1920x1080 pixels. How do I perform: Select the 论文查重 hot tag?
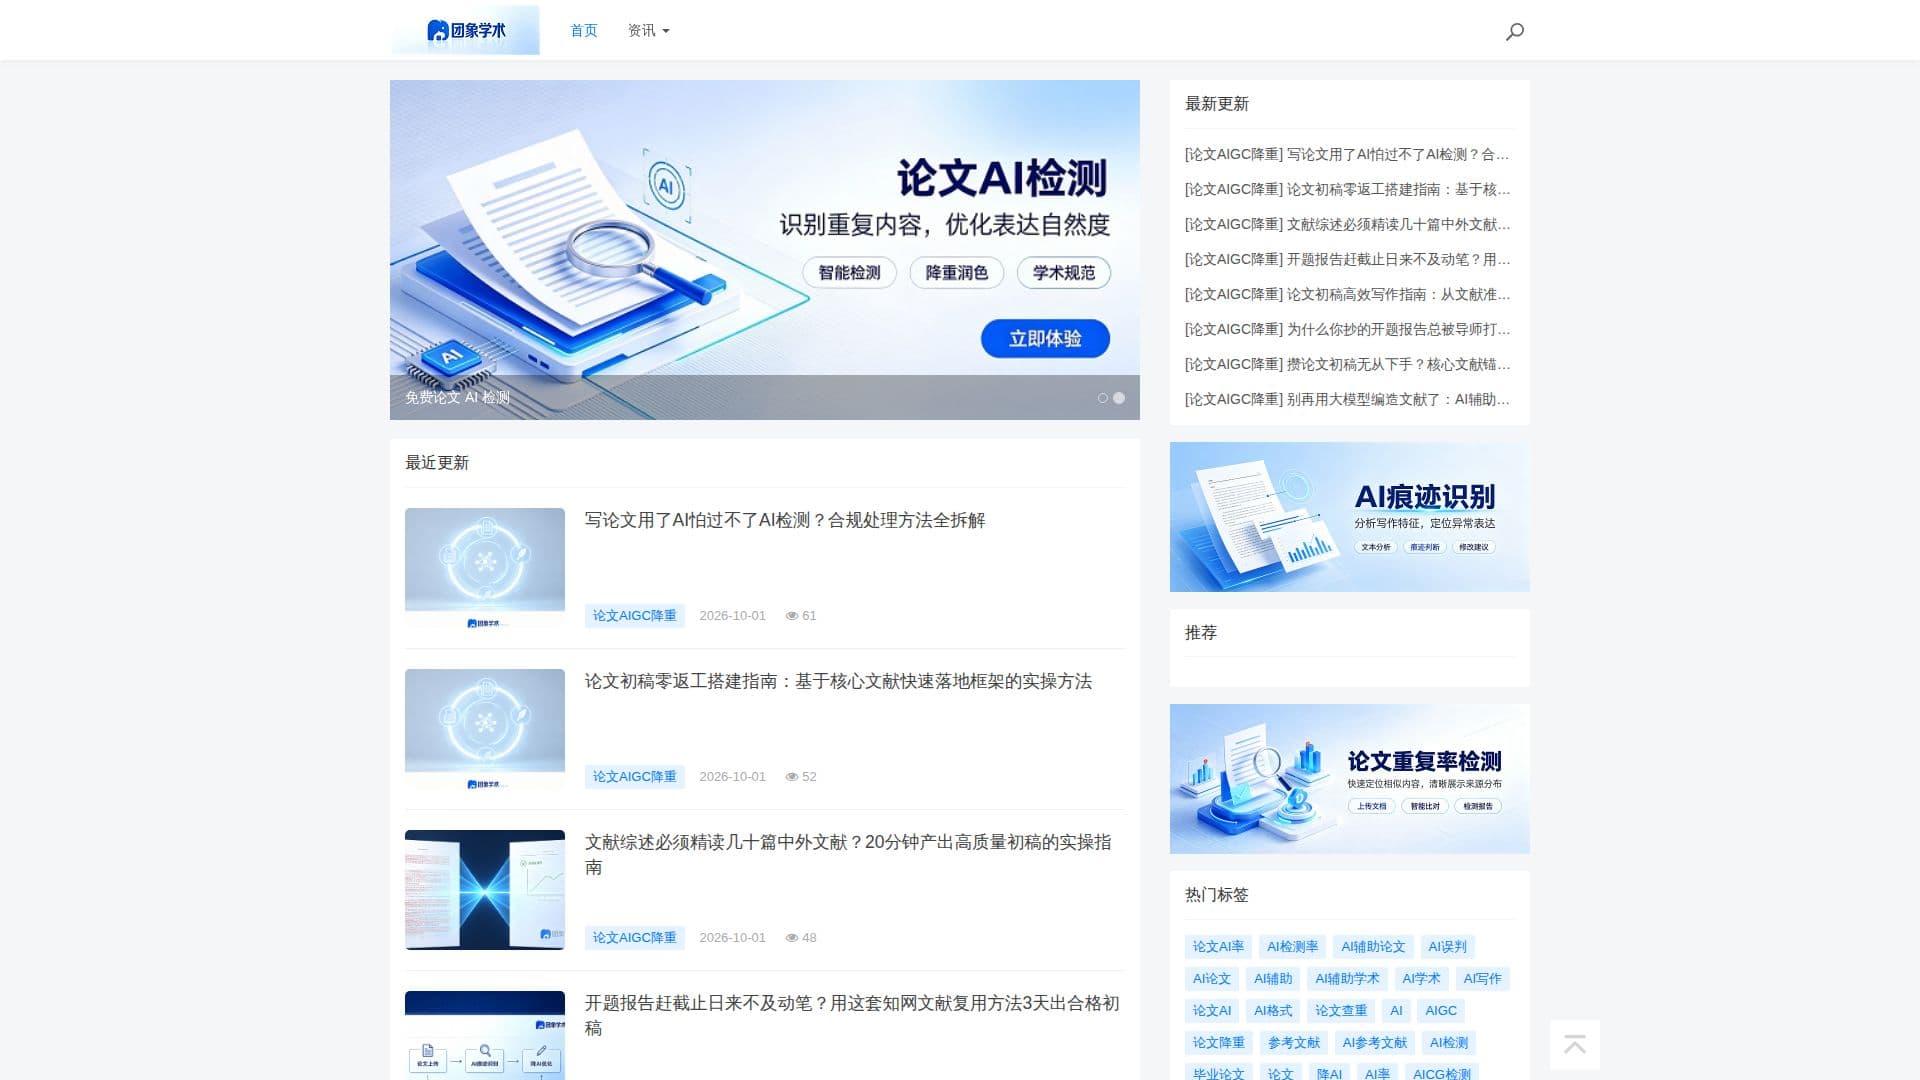(x=1341, y=1011)
